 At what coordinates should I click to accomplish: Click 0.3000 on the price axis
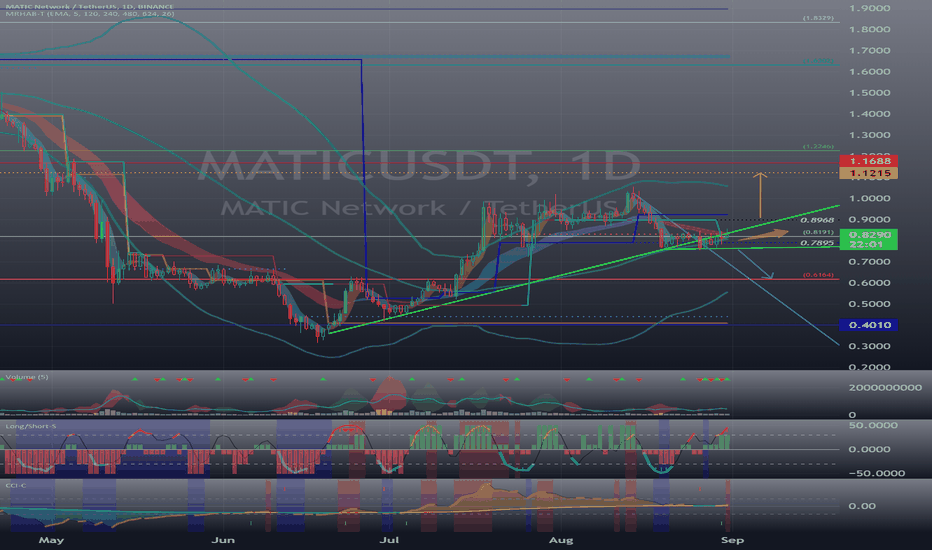pyautogui.click(x=870, y=346)
